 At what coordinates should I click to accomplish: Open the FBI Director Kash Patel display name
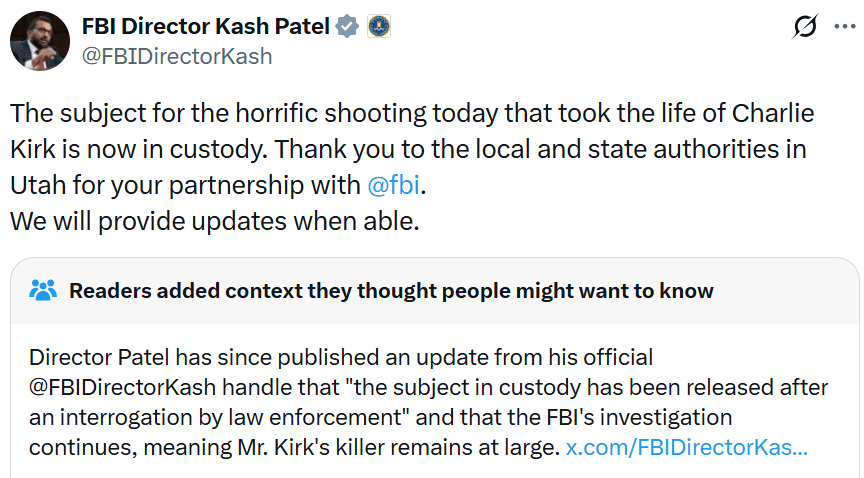click(205, 27)
